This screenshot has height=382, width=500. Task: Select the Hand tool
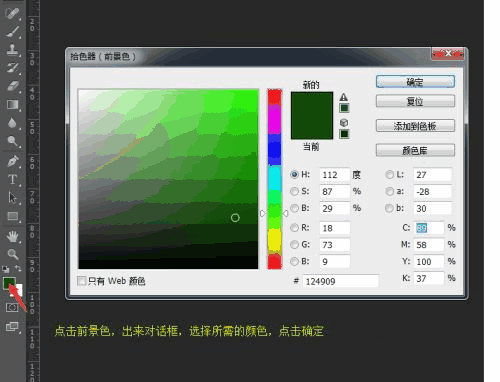(x=12, y=237)
